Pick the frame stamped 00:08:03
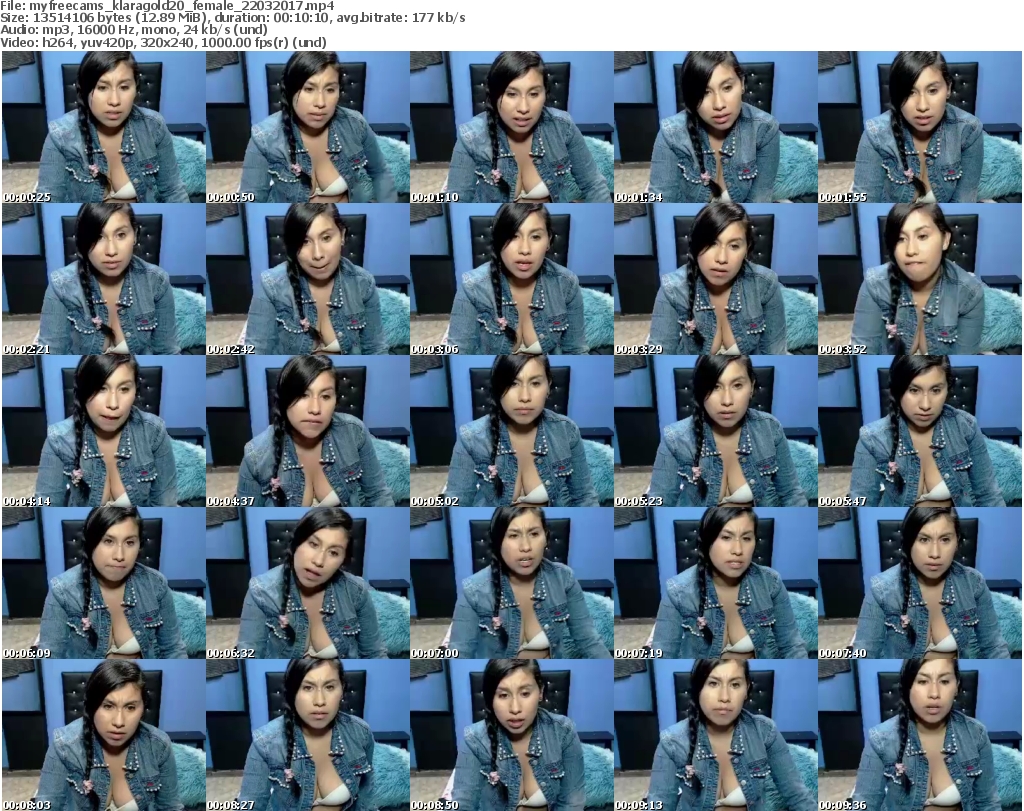 coord(104,735)
